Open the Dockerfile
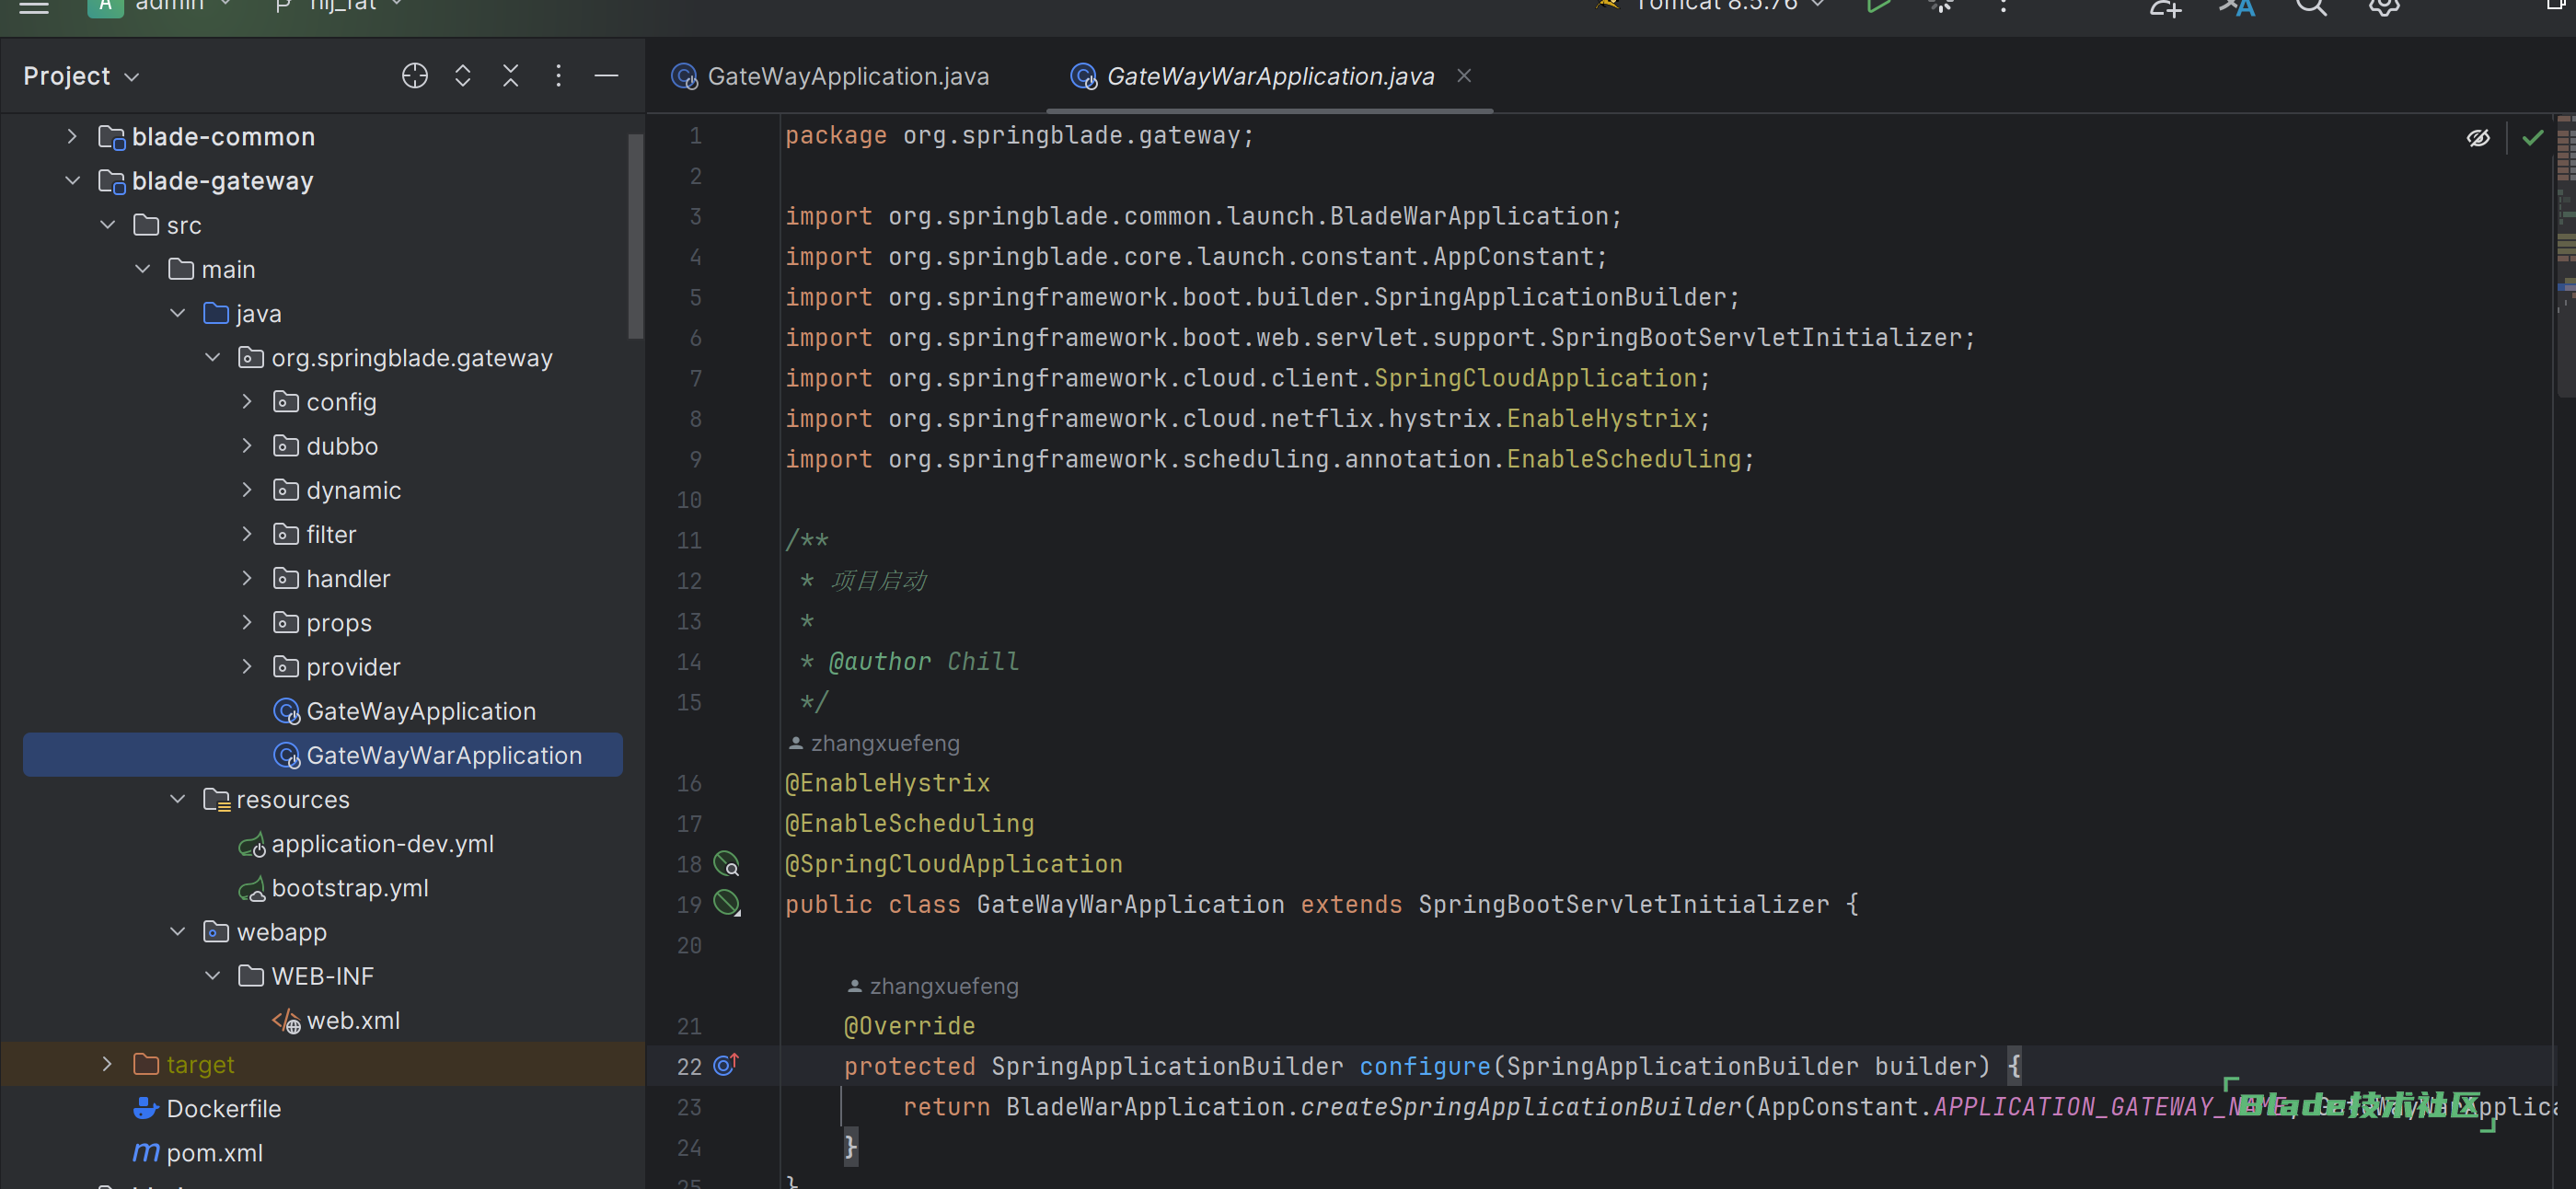 207,1108
